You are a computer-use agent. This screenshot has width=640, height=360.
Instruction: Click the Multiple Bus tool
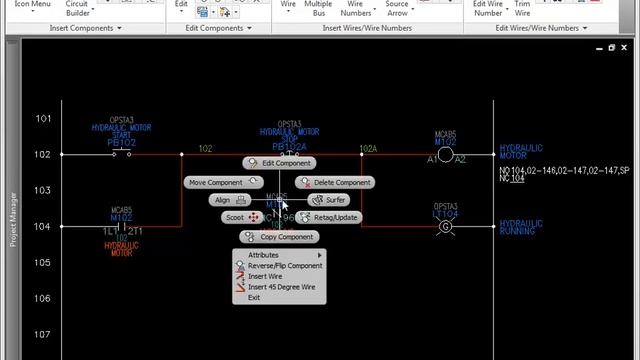click(318, 8)
